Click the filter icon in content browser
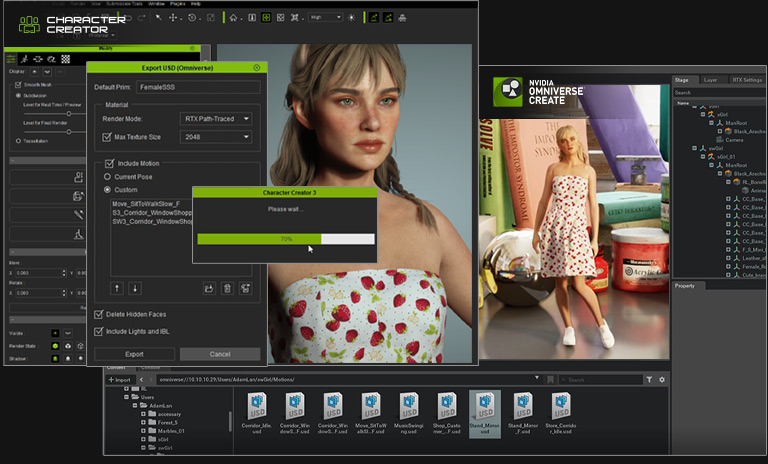This screenshot has width=768, height=464. click(649, 380)
